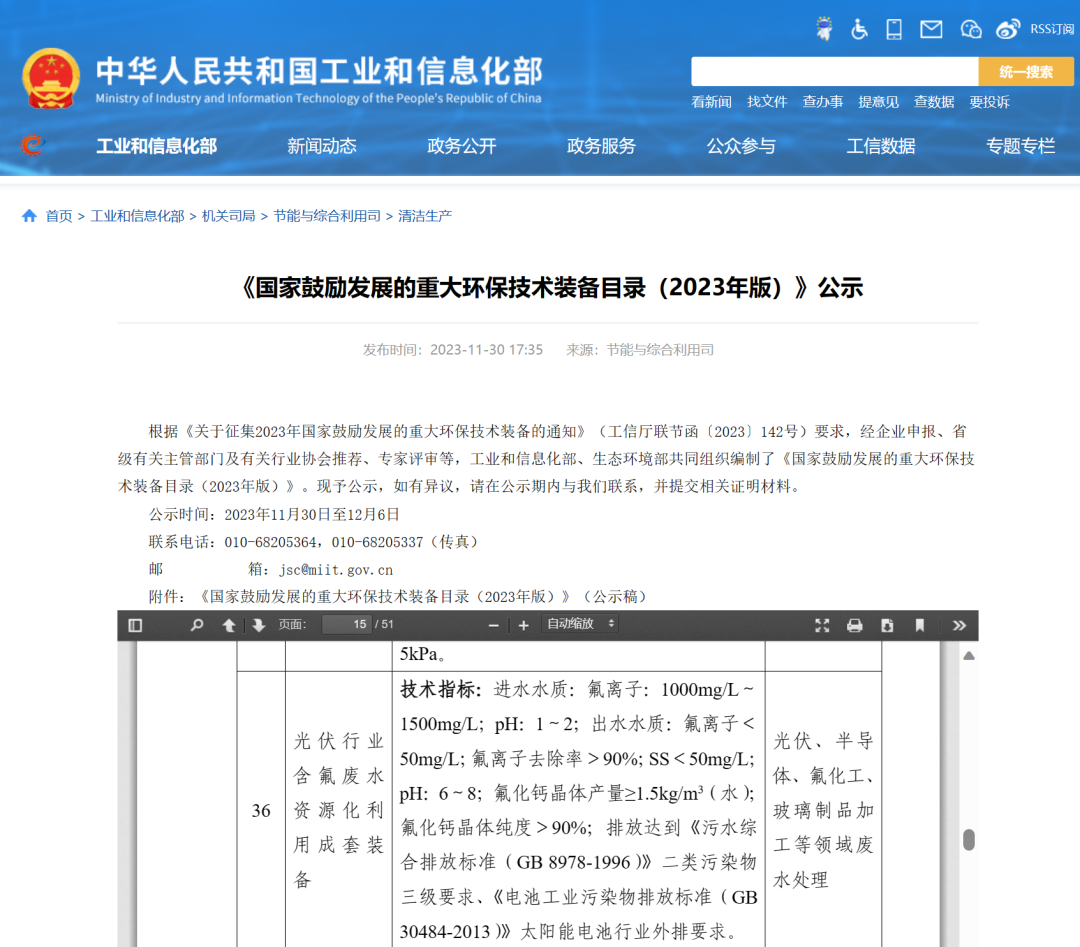
Task: Open the WeChat icon in header
Action: tap(971, 29)
